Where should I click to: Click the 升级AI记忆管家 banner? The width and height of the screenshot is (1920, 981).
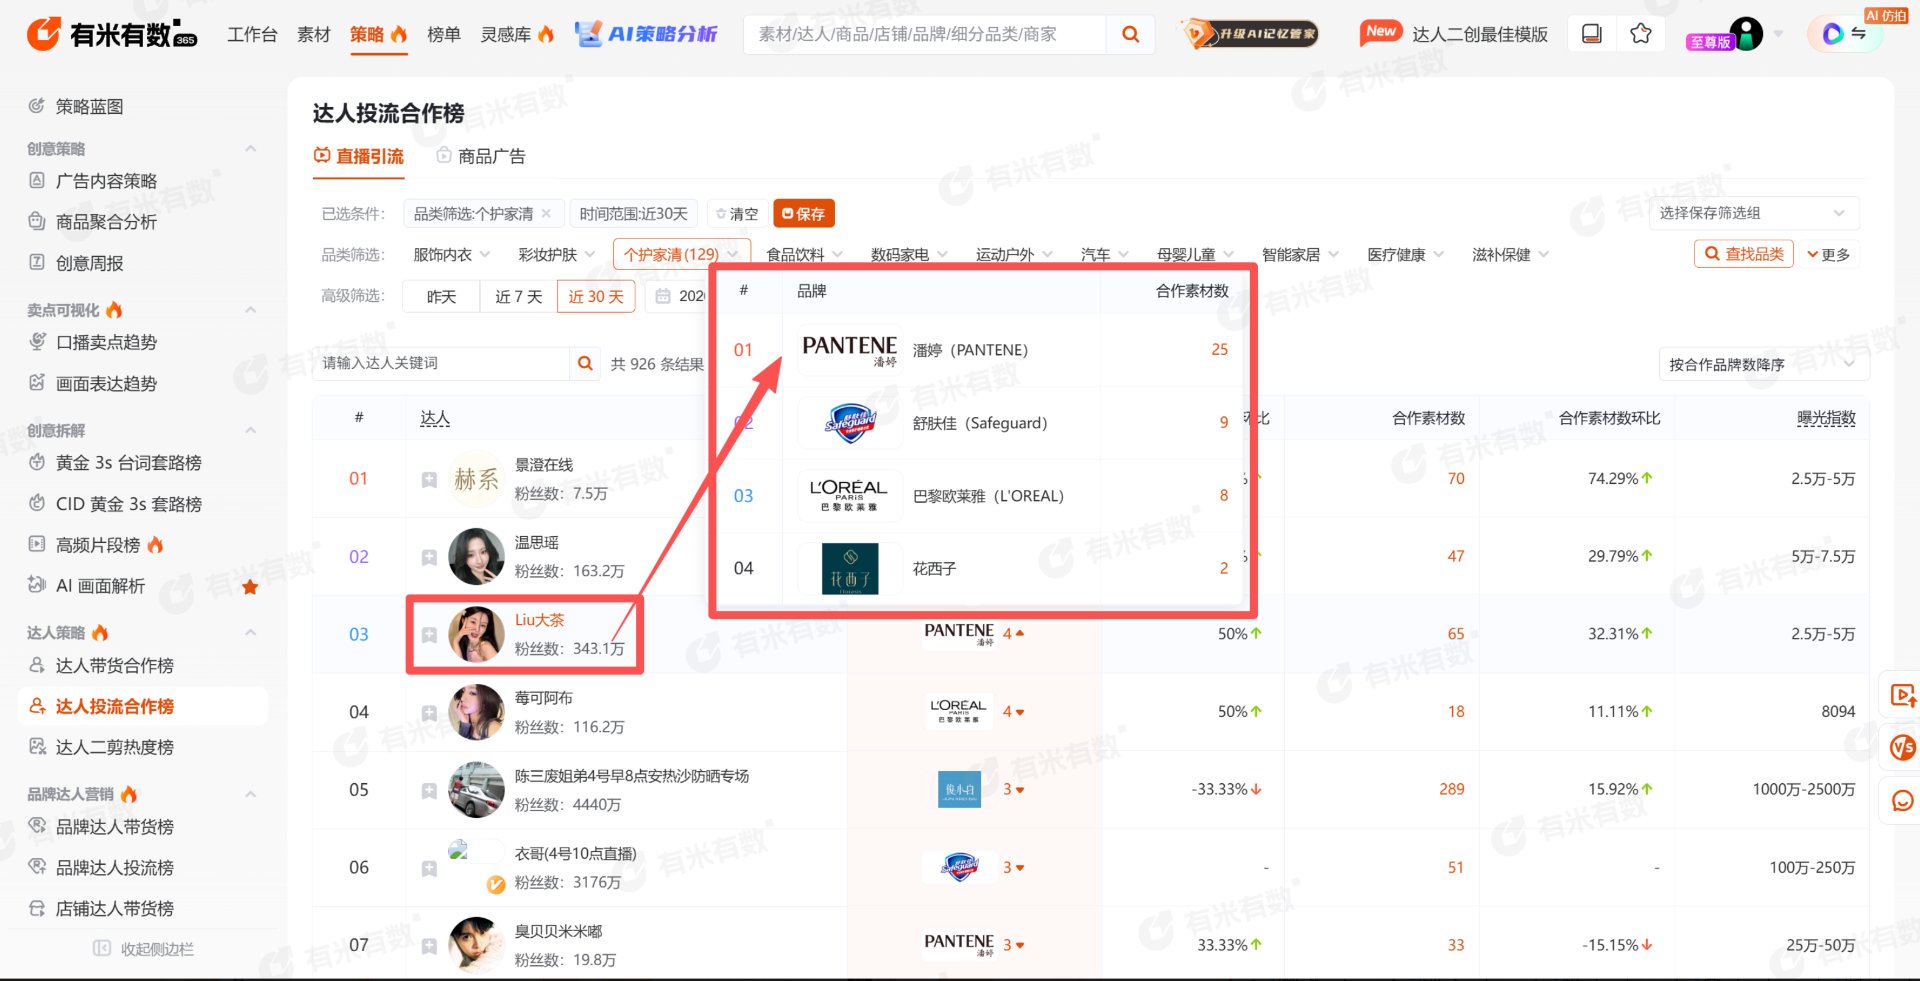point(1250,34)
